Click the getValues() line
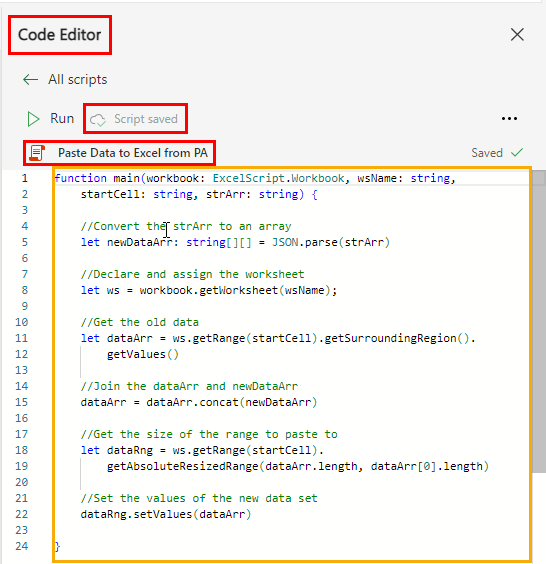 tap(143, 354)
